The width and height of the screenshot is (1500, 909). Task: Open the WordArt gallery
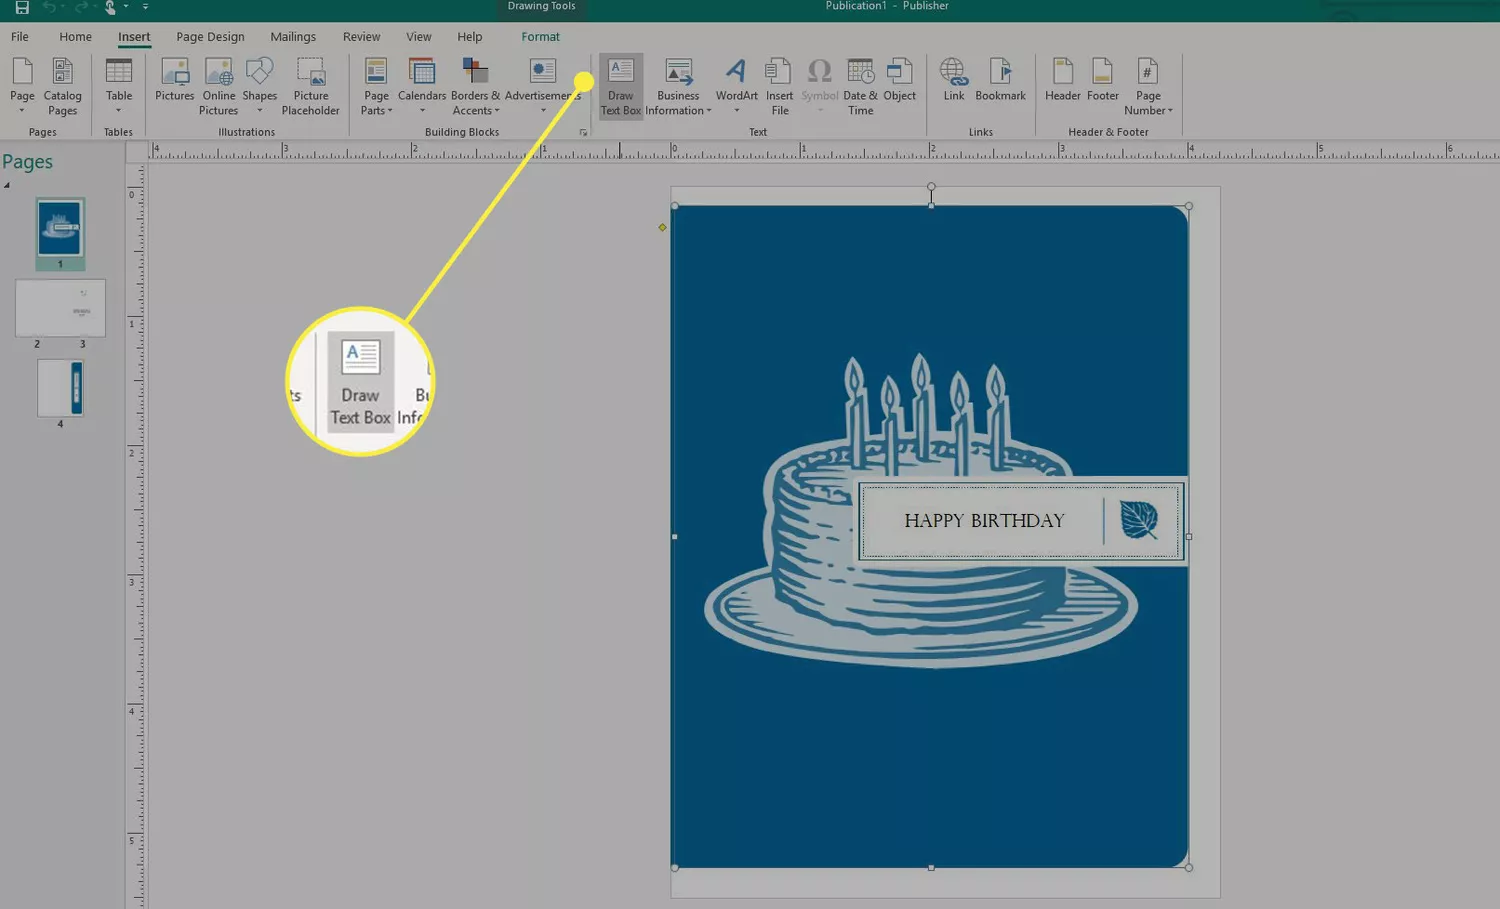736,86
